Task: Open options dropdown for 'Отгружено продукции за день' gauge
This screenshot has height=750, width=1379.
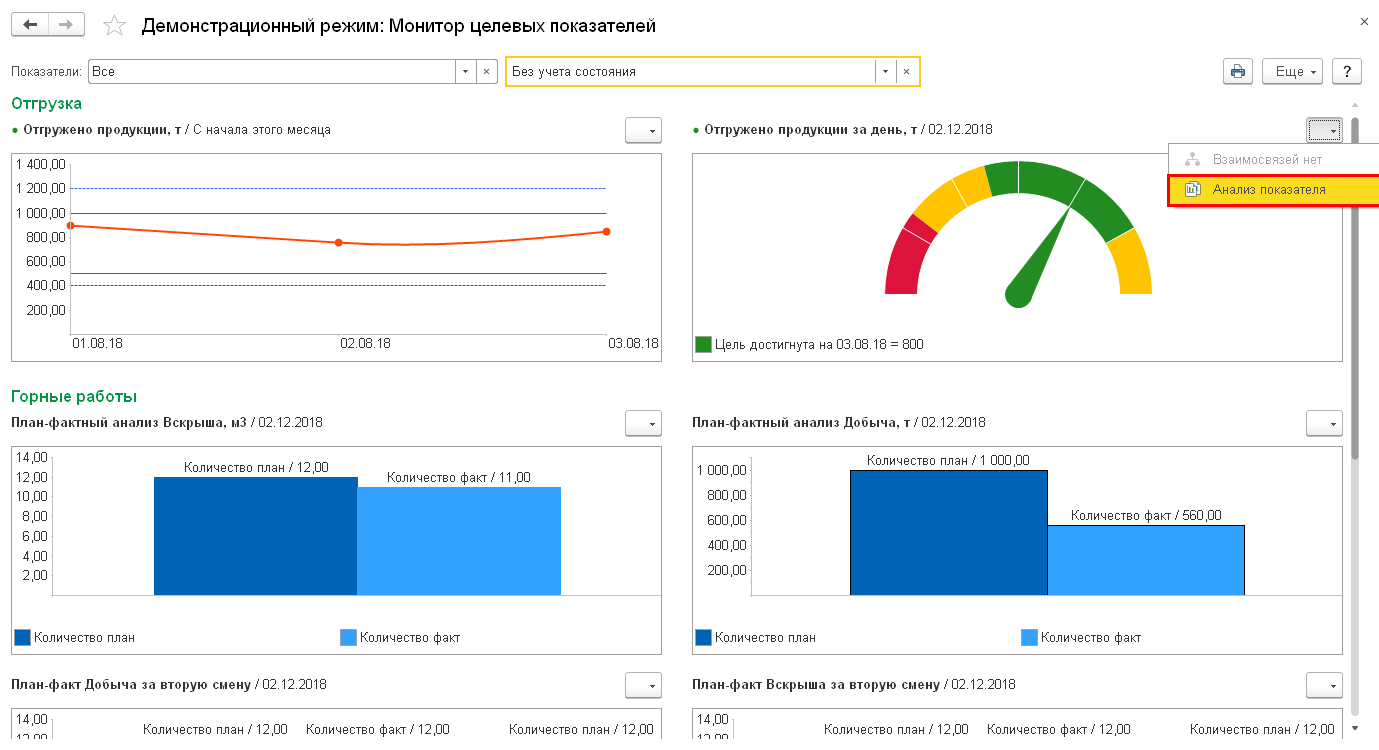Action: pos(1324,131)
